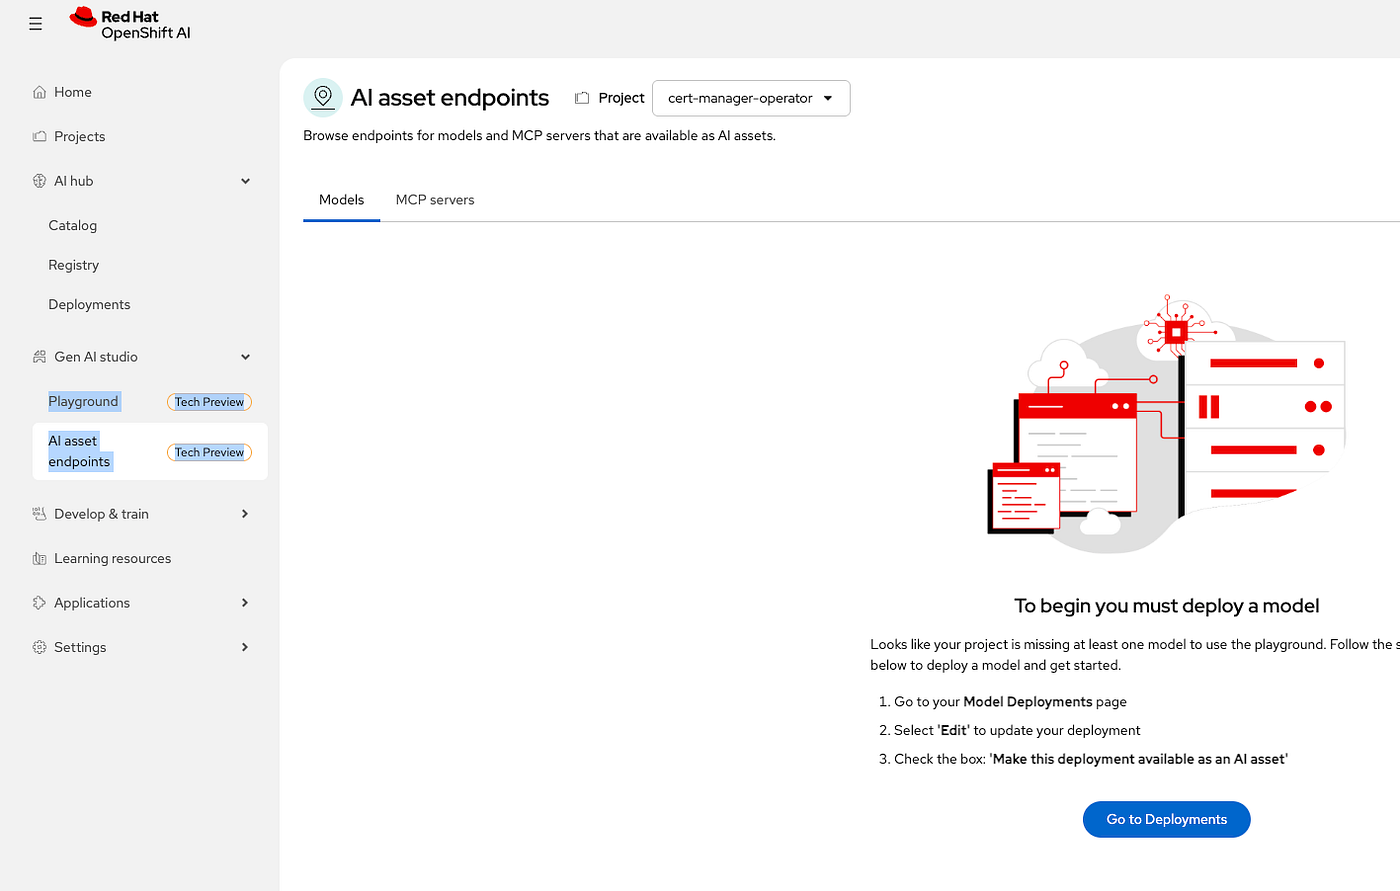The width and height of the screenshot is (1400, 891).
Task: Expand the Settings chevron
Action: coord(246,647)
